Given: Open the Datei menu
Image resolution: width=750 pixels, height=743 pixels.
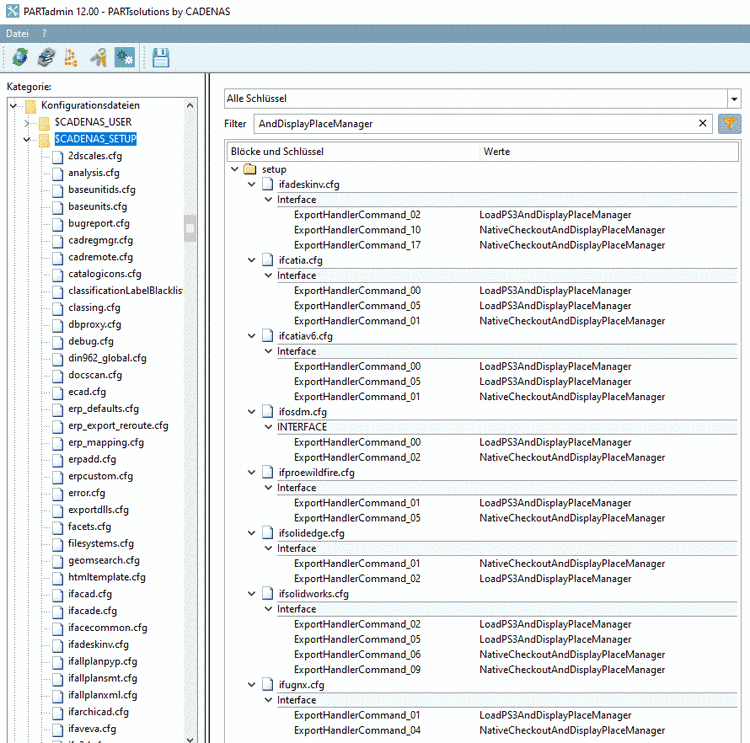Looking at the screenshot, I should click(x=17, y=33).
